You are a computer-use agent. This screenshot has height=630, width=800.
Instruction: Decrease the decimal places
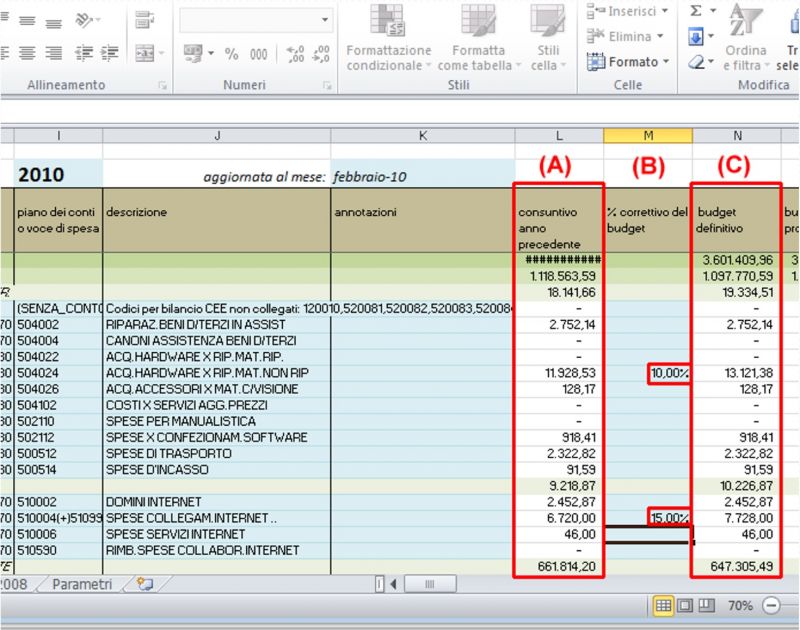point(320,54)
